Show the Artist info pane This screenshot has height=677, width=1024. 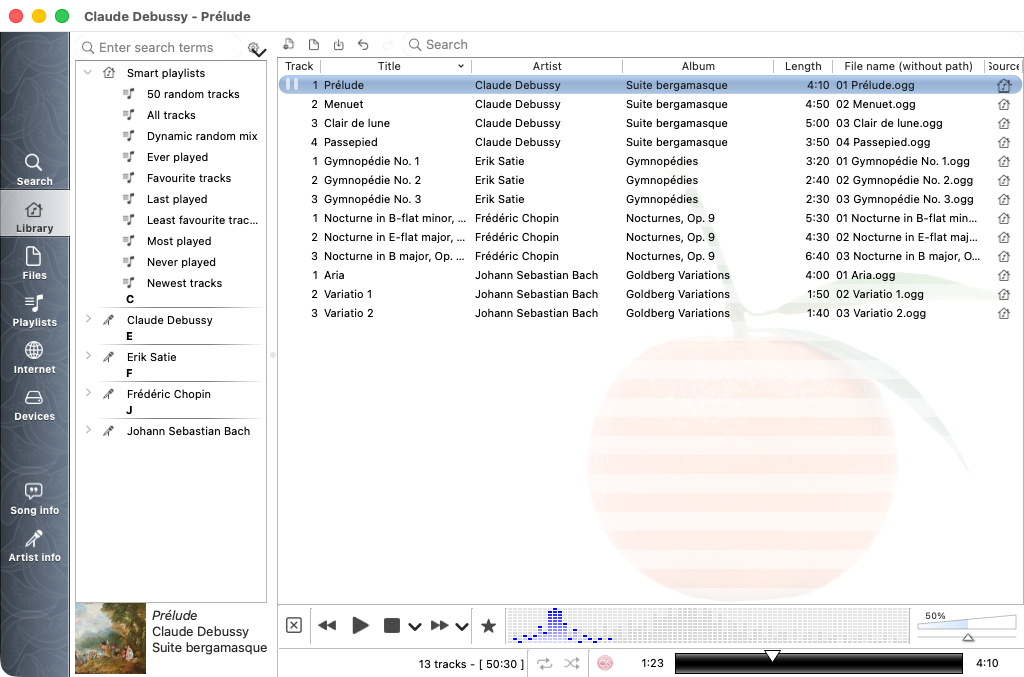tap(34, 546)
